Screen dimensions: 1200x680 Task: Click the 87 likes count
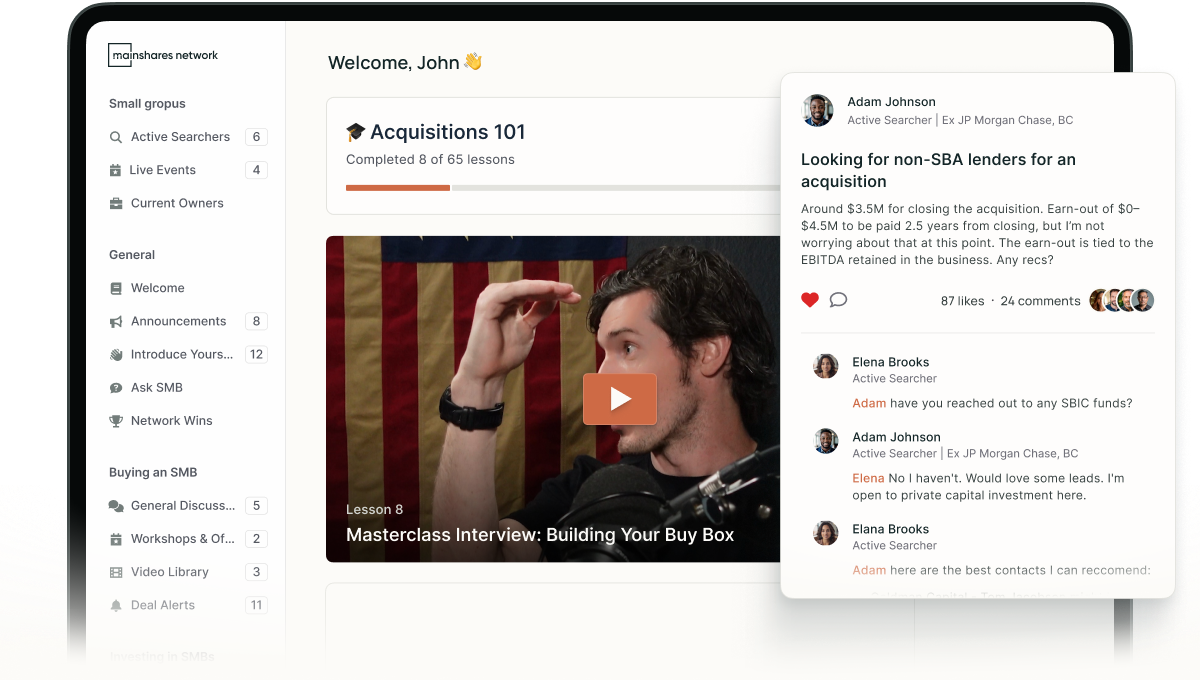(962, 301)
